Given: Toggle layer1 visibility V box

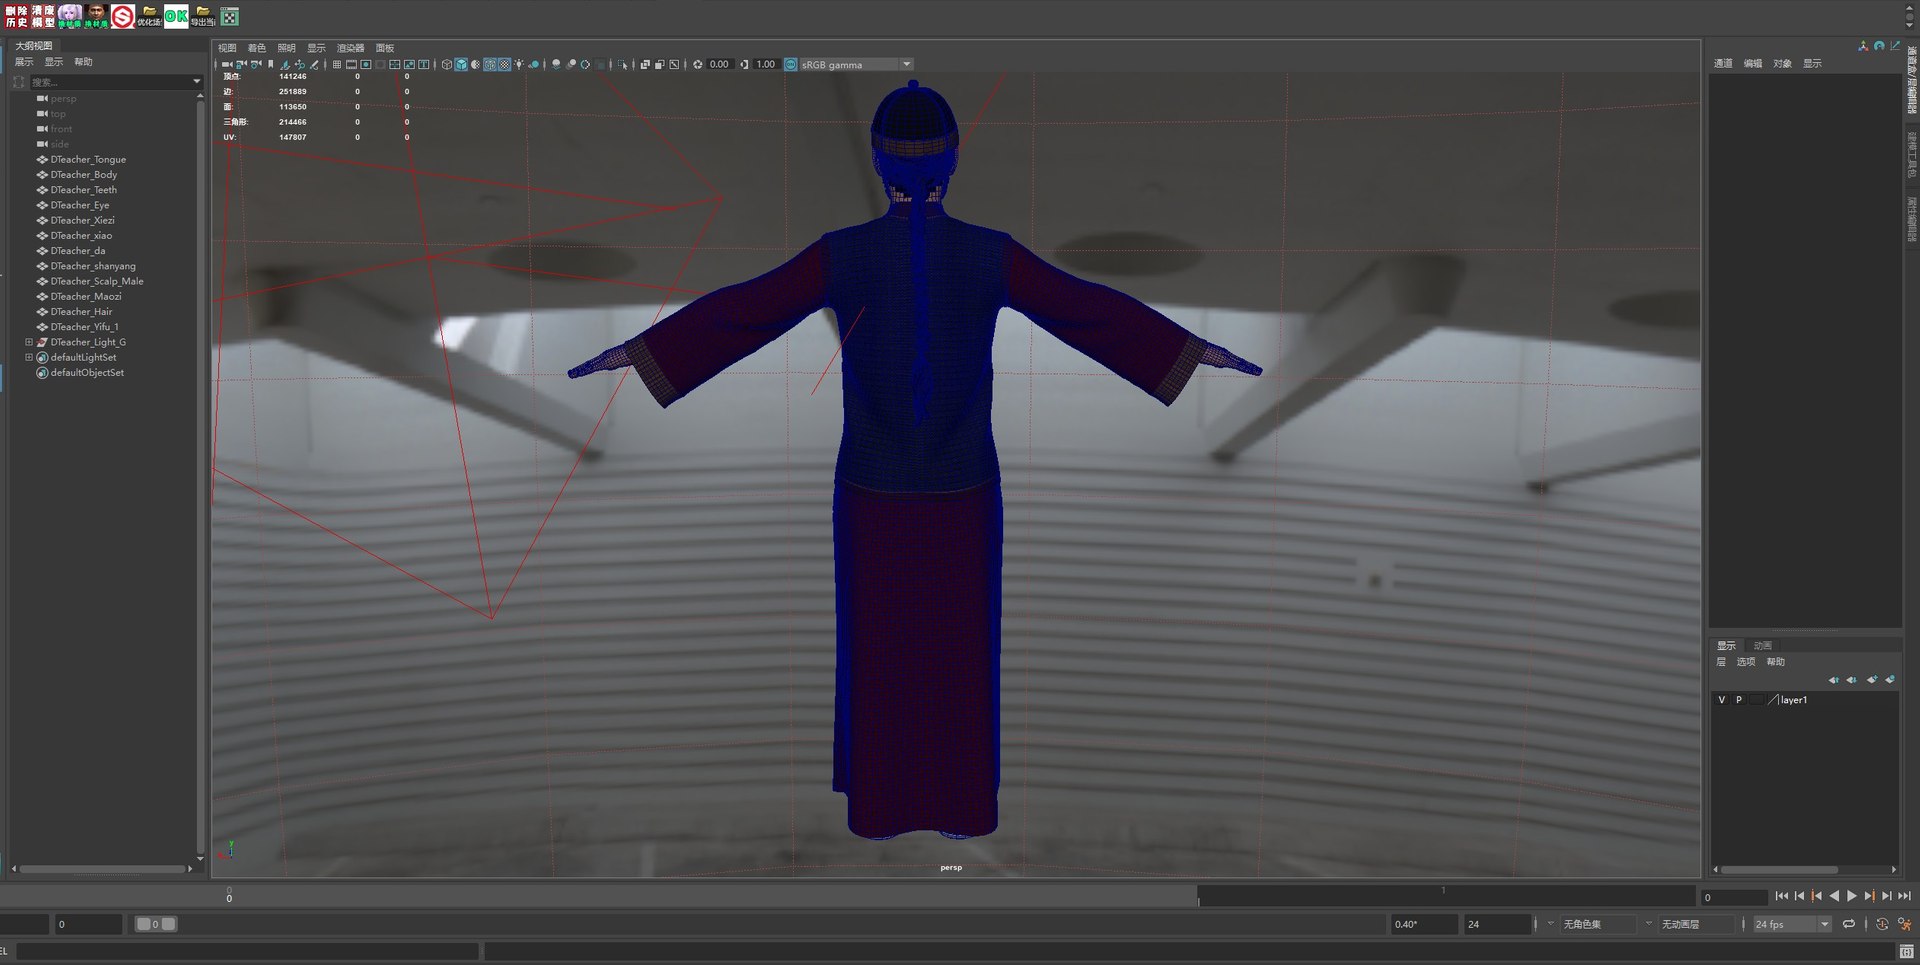Looking at the screenshot, I should pyautogui.click(x=1721, y=700).
